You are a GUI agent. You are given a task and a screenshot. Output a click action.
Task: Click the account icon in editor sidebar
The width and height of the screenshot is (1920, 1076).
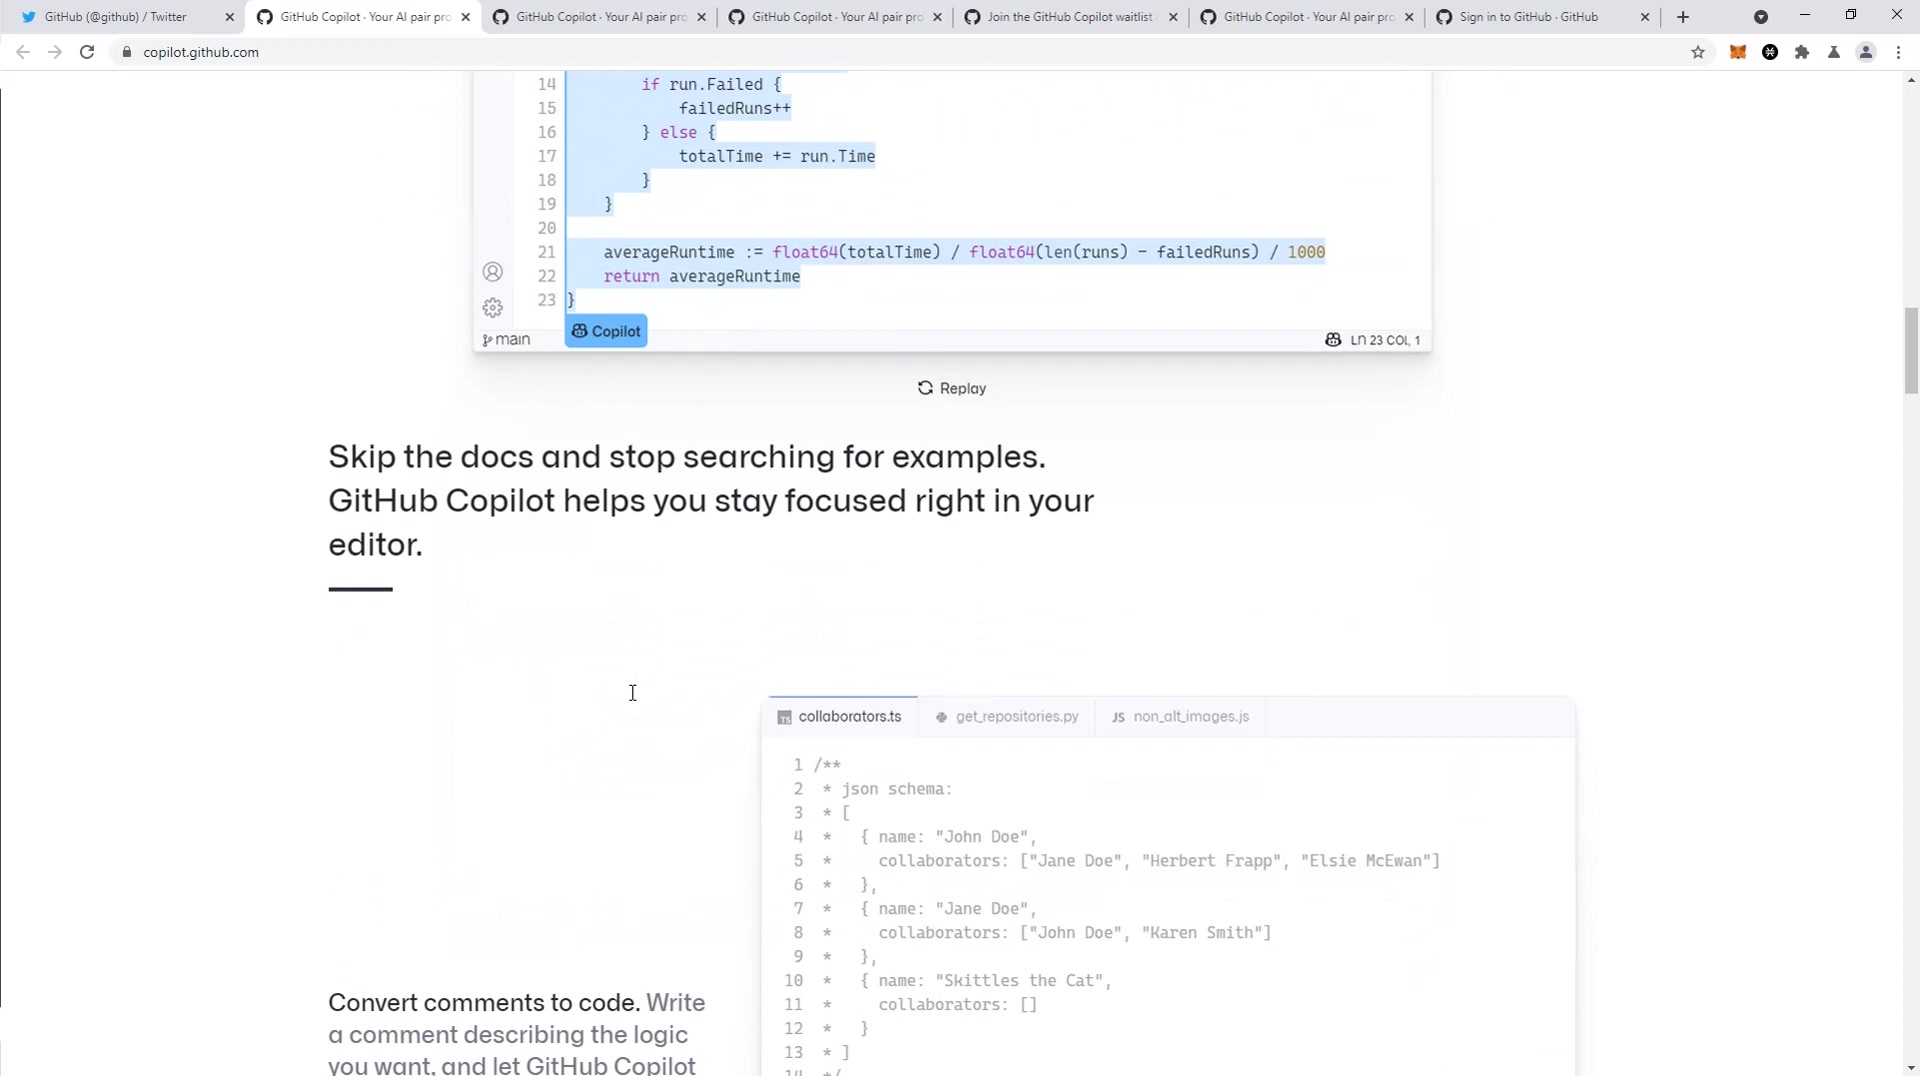[x=492, y=272]
